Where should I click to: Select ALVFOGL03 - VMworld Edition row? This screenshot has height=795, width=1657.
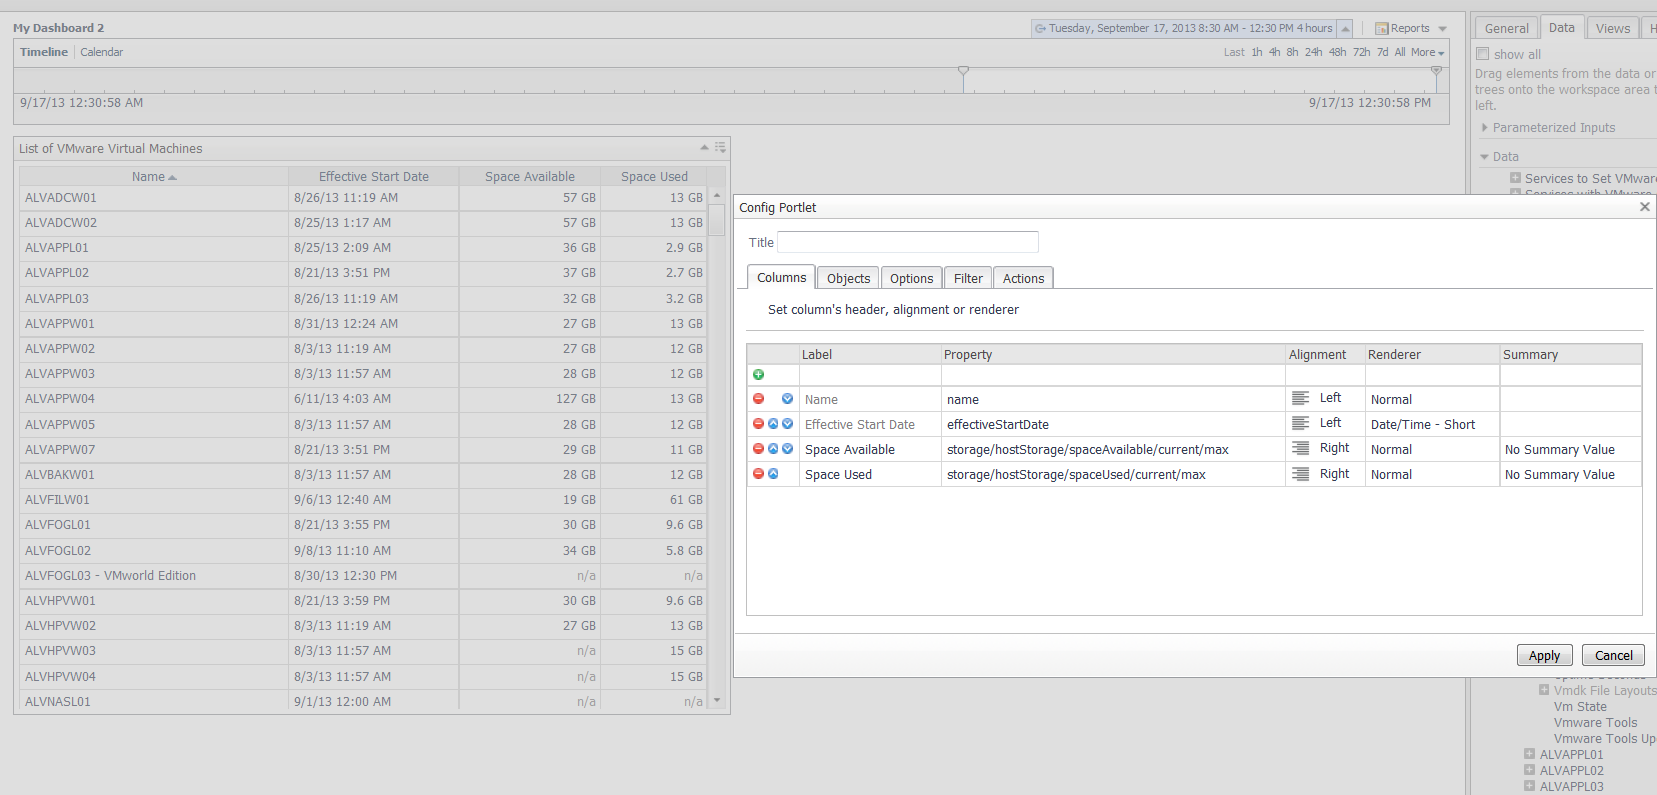click(363, 576)
